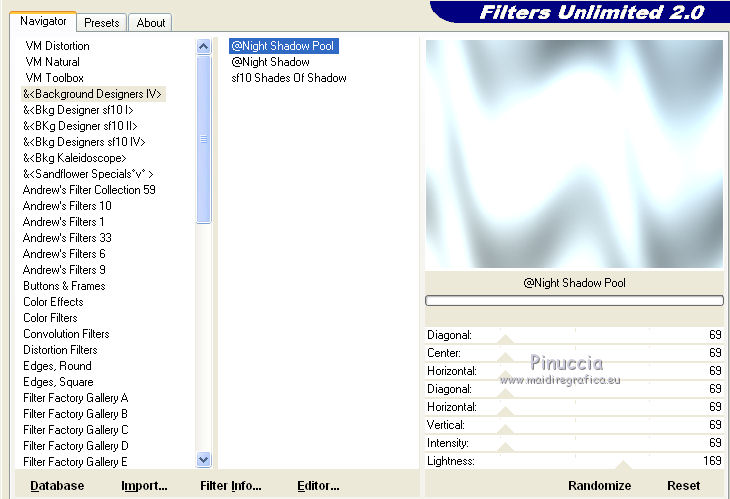Select &<Bkg Designers sf10 IV> category
730x499 pixels.
coord(84,142)
